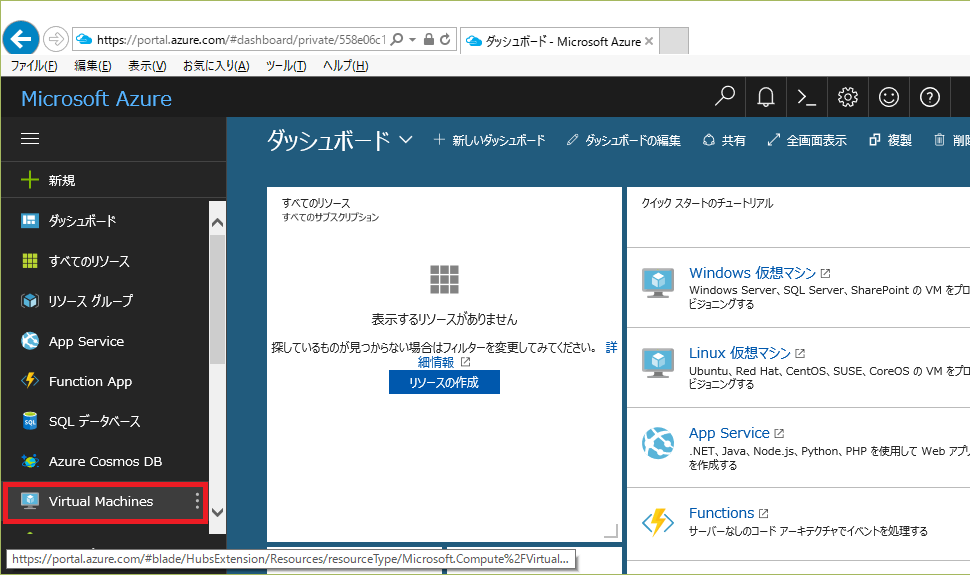Image resolution: width=970 pixels, height=575 pixels.
Task: Click the Virtual Machines three-dot options
Action: pyautogui.click(x=197, y=501)
